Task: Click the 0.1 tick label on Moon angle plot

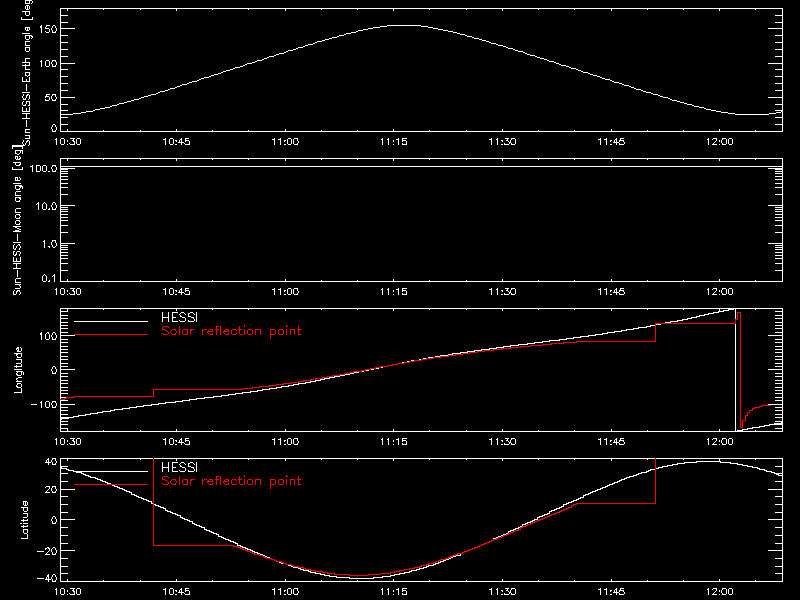Action: 49,278
